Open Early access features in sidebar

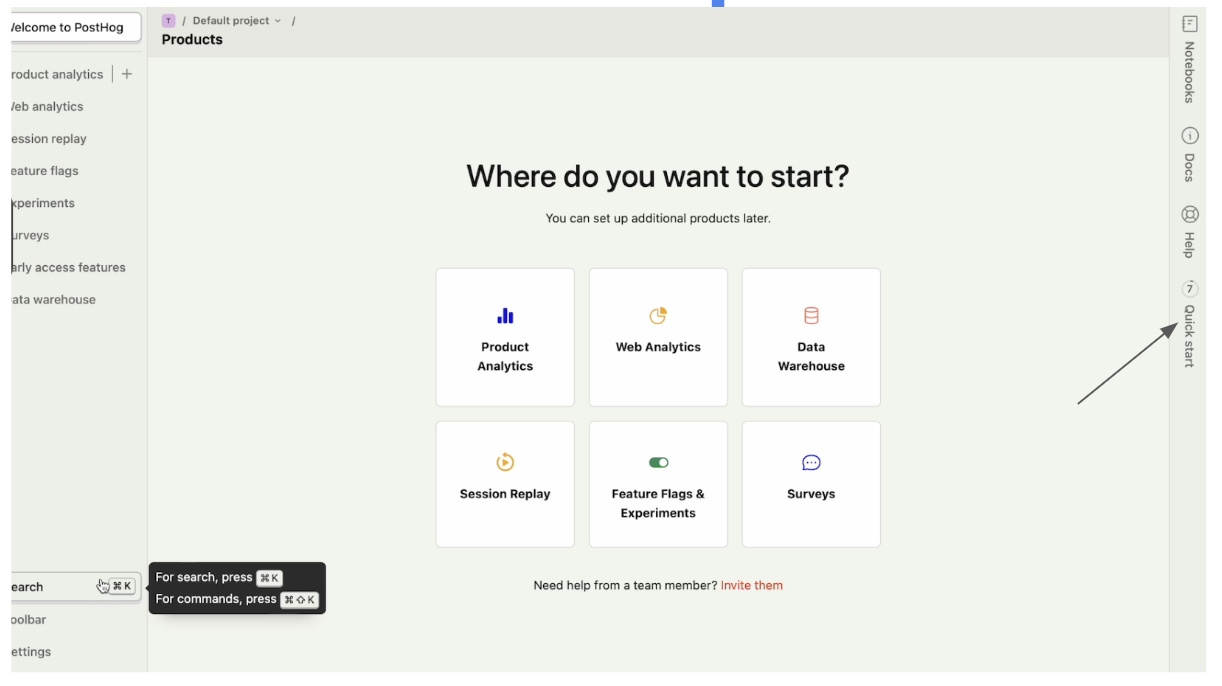point(68,267)
